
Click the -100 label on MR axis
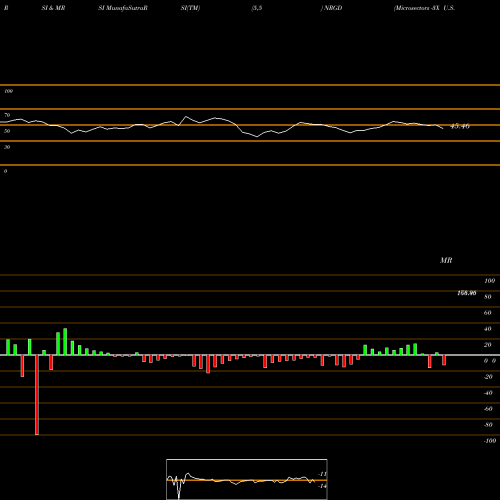pos(490,441)
